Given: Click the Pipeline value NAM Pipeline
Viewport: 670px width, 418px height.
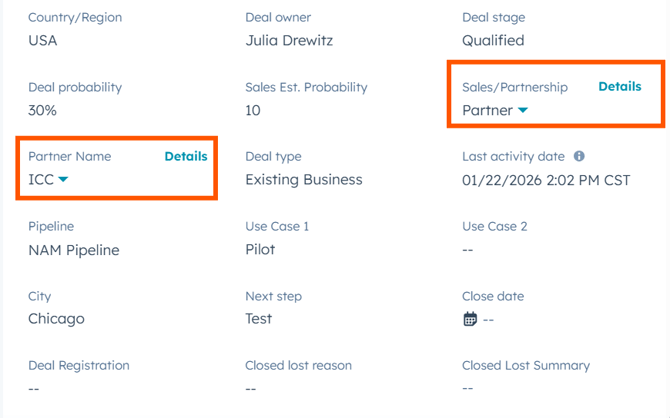Looking at the screenshot, I should (x=74, y=250).
